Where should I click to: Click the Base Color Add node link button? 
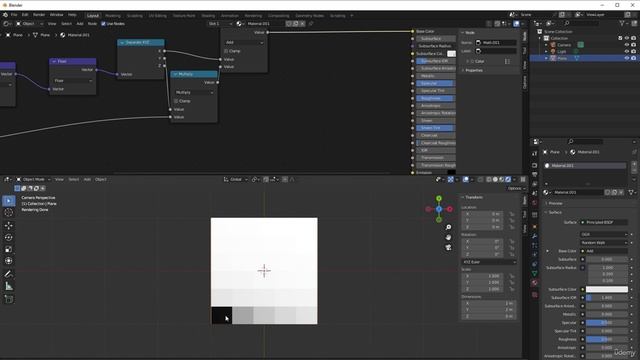pyautogui.click(x=604, y=251)
